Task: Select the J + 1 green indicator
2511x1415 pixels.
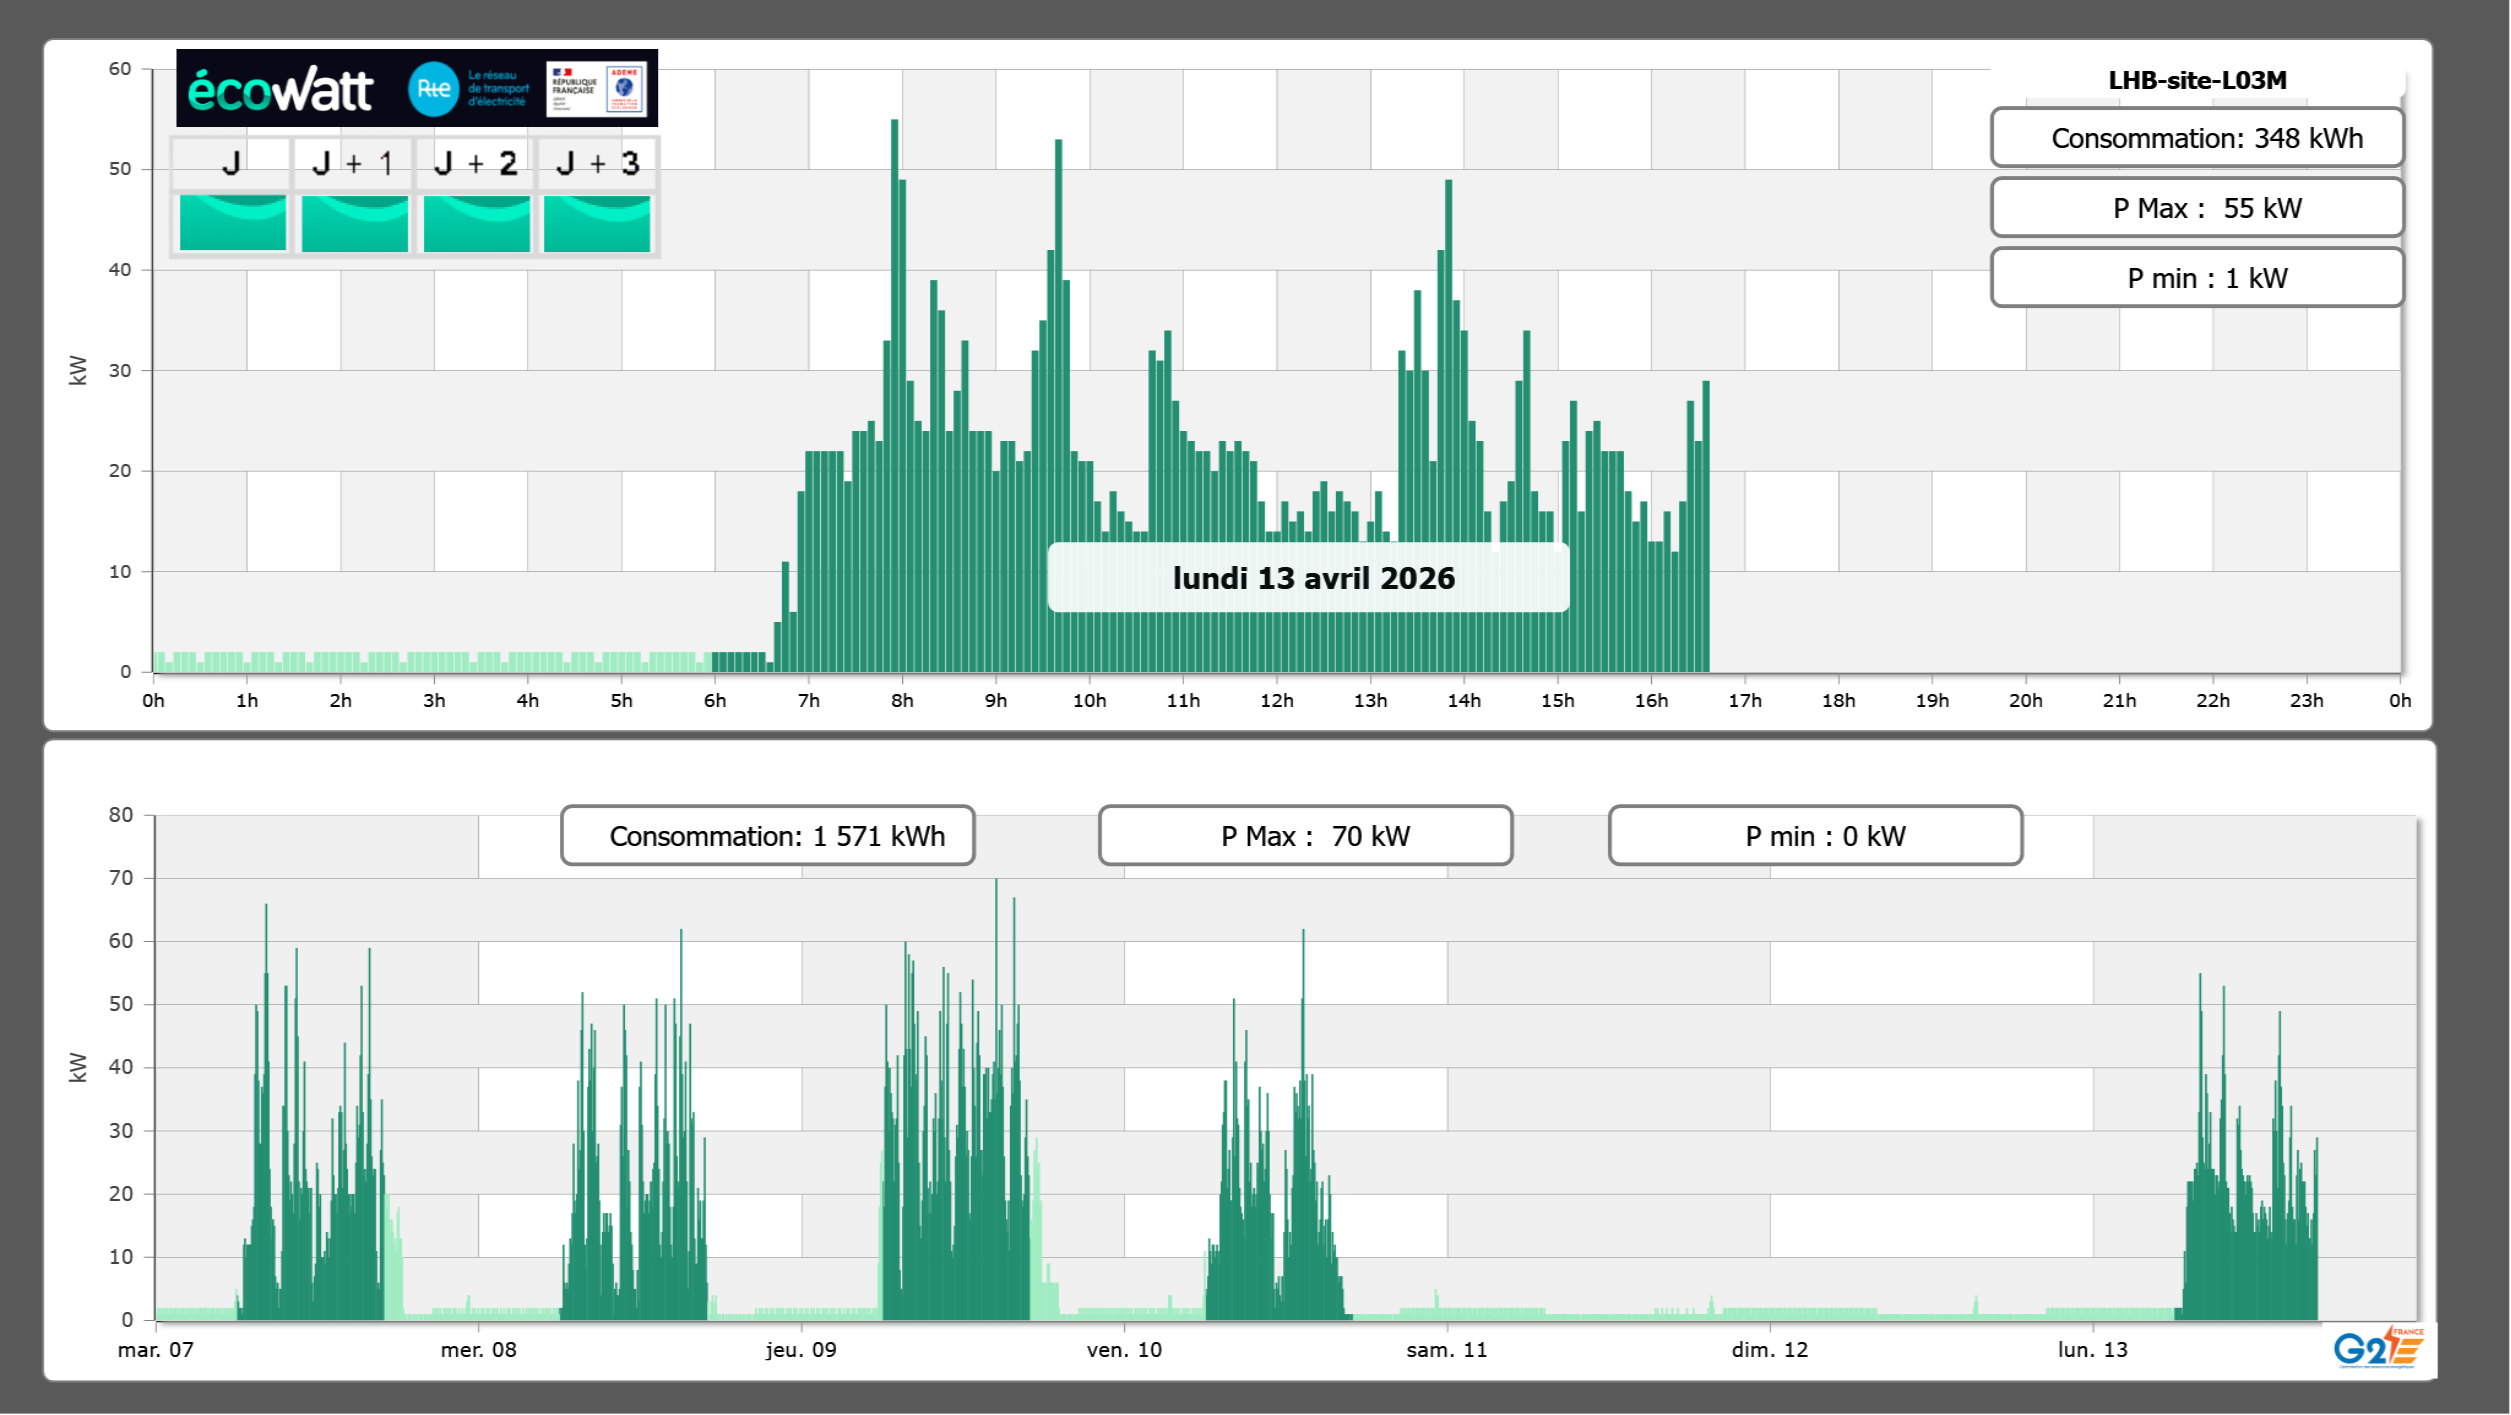Action: [x=354, y=222]
